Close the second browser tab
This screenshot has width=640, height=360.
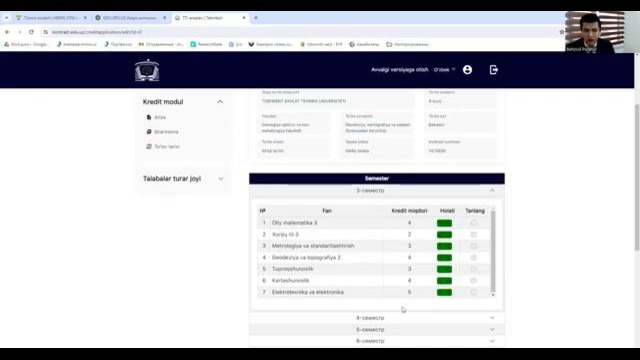(164, 18)
